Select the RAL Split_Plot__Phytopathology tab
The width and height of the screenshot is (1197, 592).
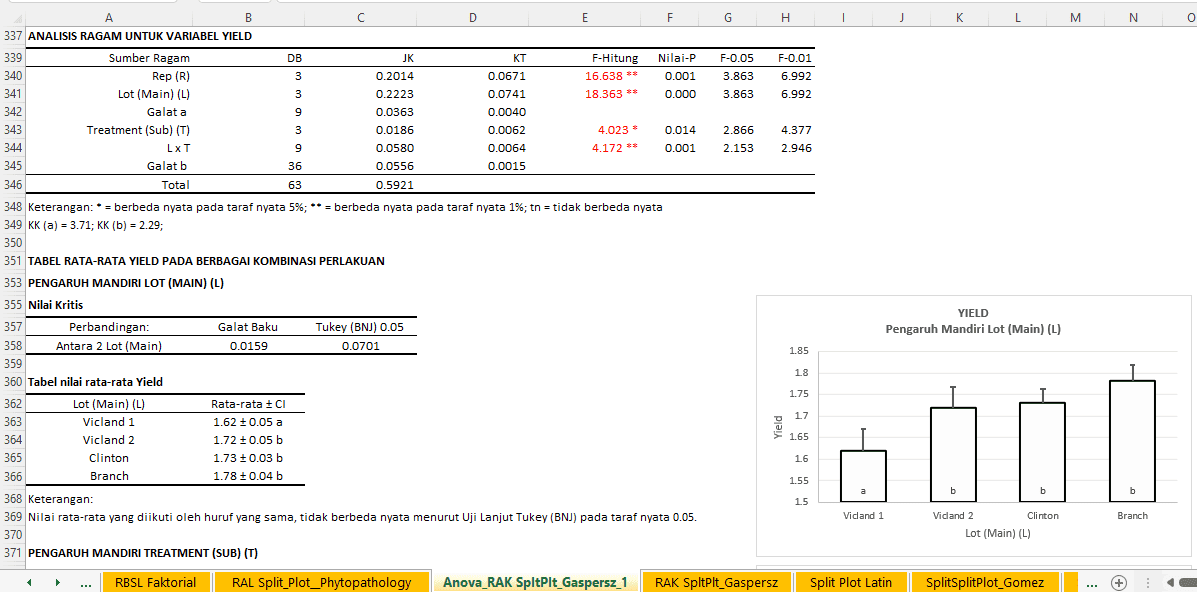[x=321, y=582]
